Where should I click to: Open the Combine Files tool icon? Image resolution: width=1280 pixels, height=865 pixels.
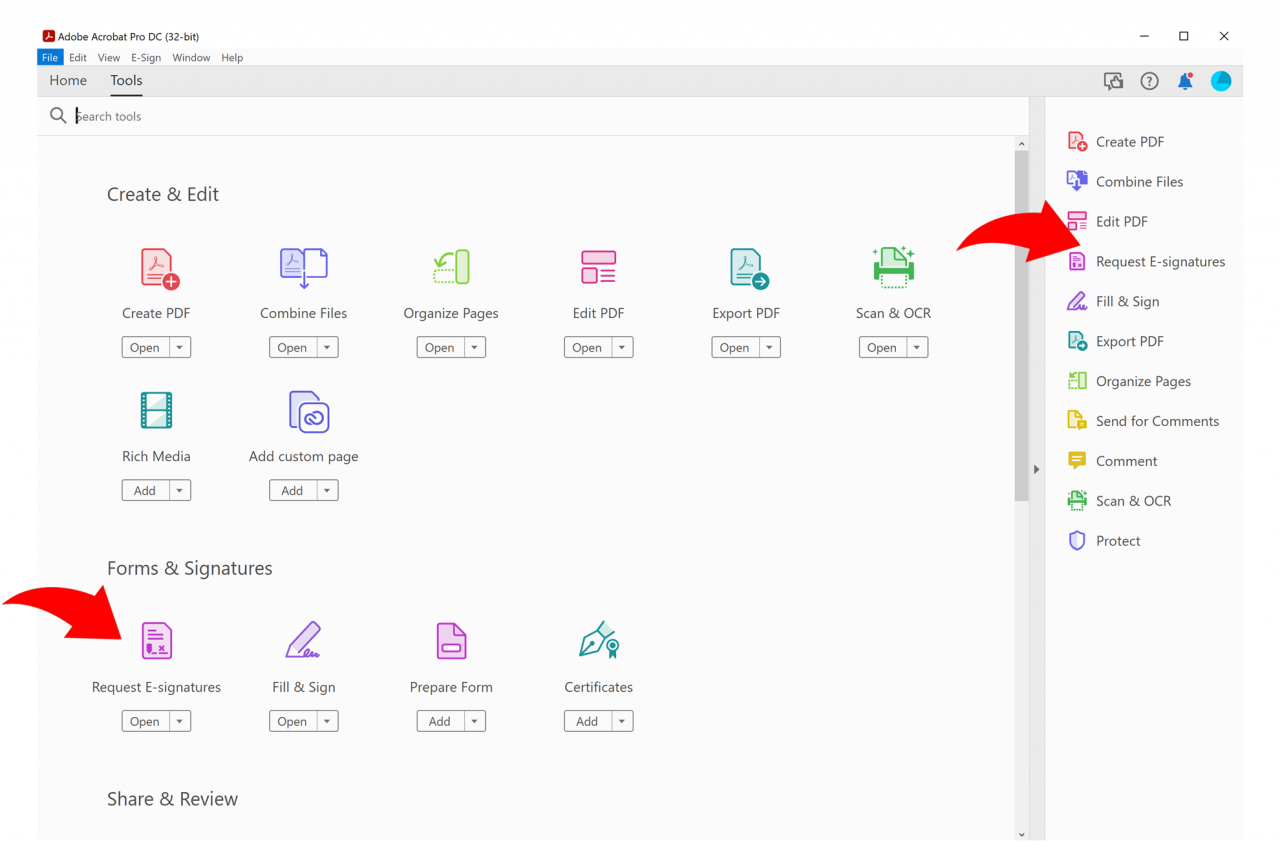coord(303,267)
